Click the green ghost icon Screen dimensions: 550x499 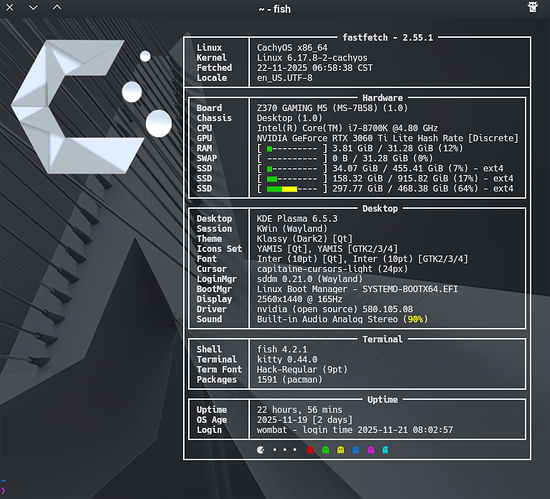click(x=326, y=450)
